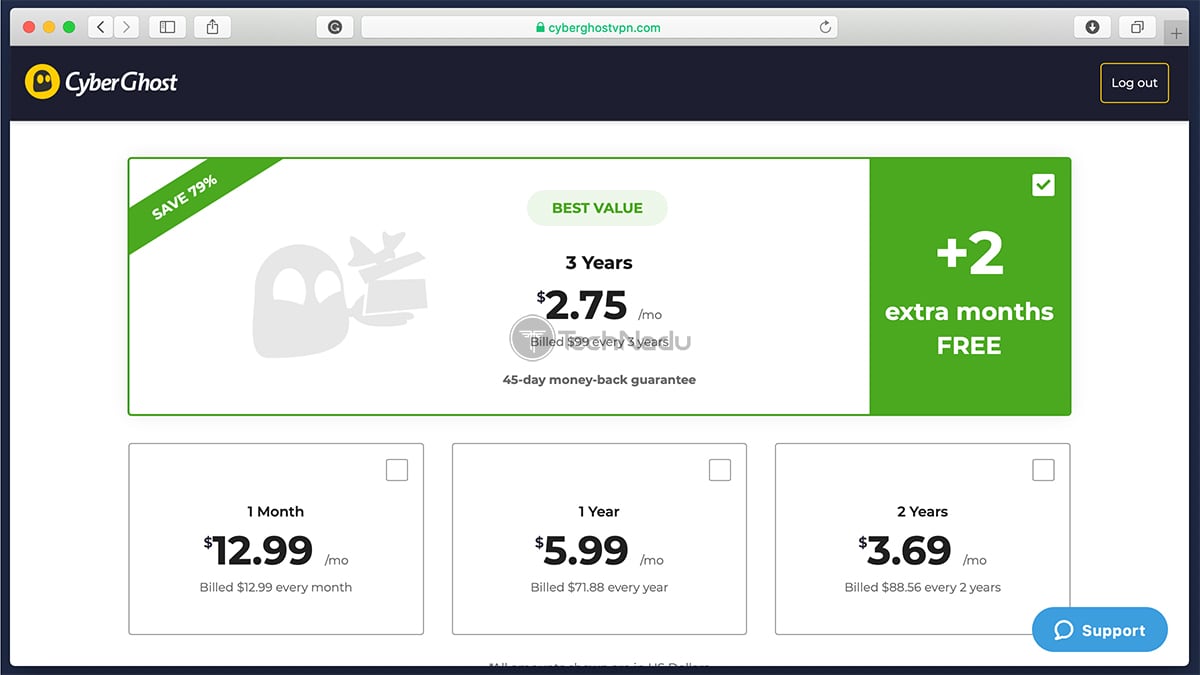Click the BEST VALUE badge
1200x675 pixels.
click(597, 208)
